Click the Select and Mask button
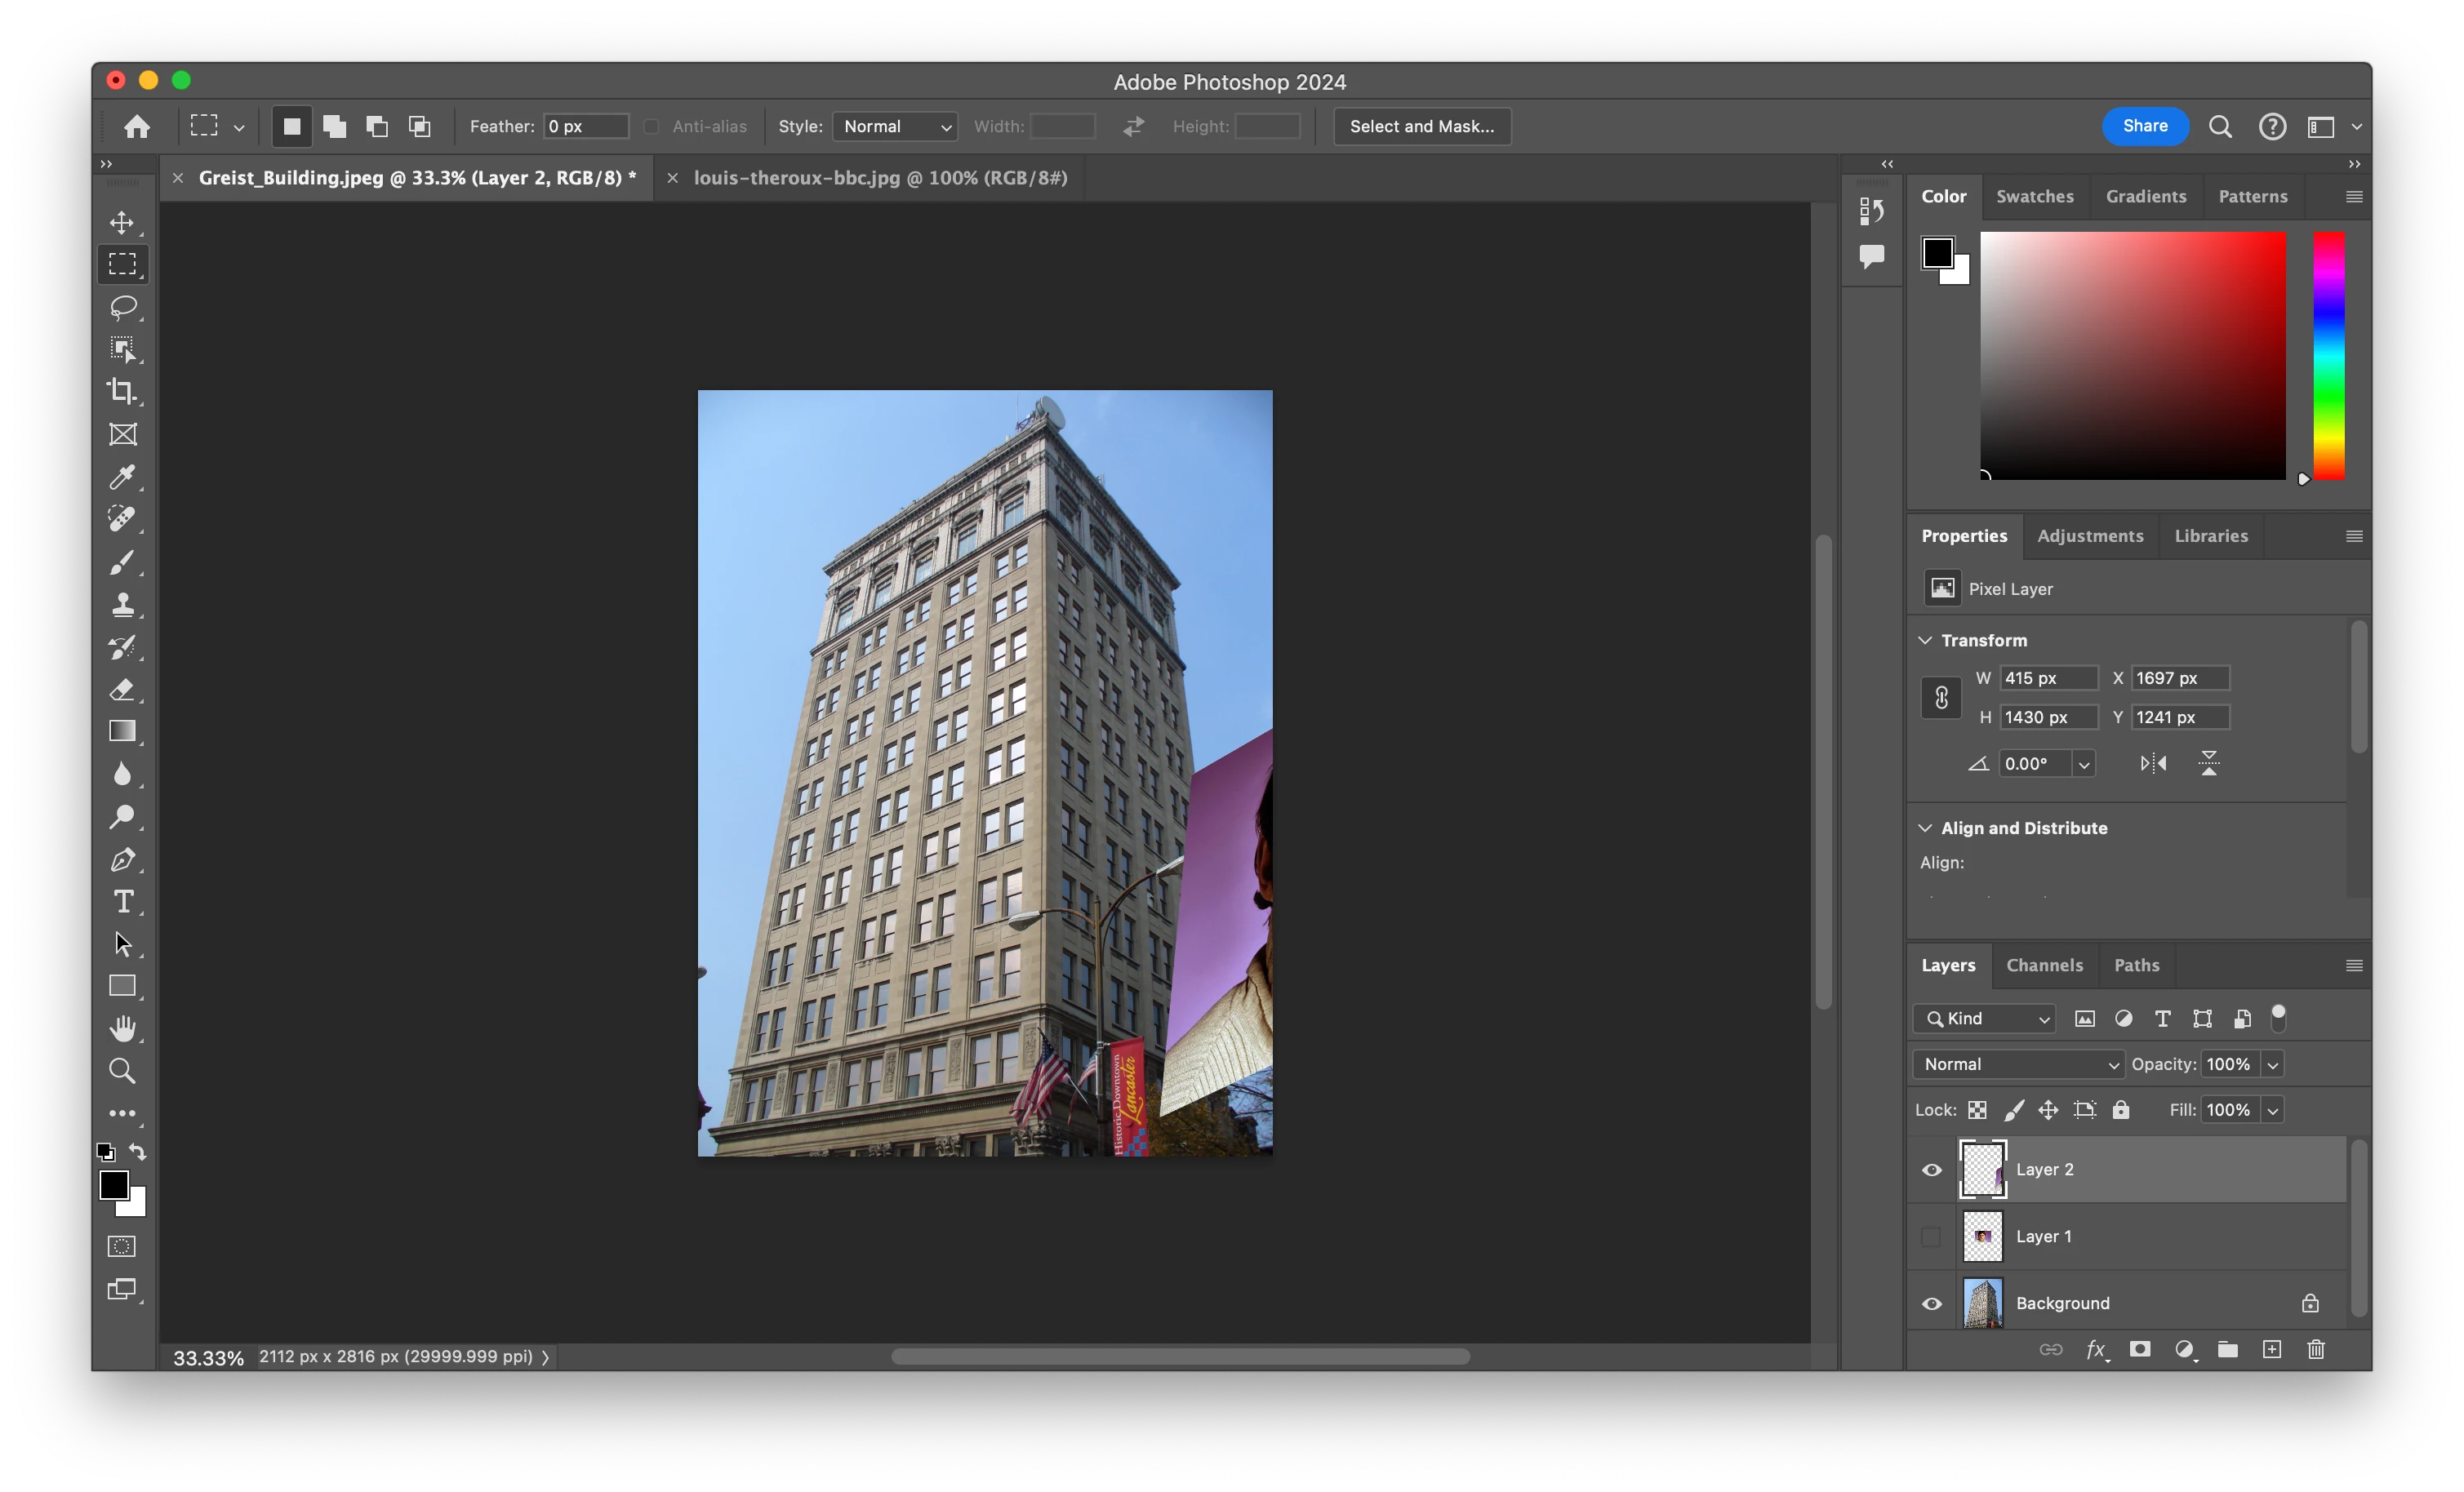The image size is (2464, 1492). point(1421,127)
